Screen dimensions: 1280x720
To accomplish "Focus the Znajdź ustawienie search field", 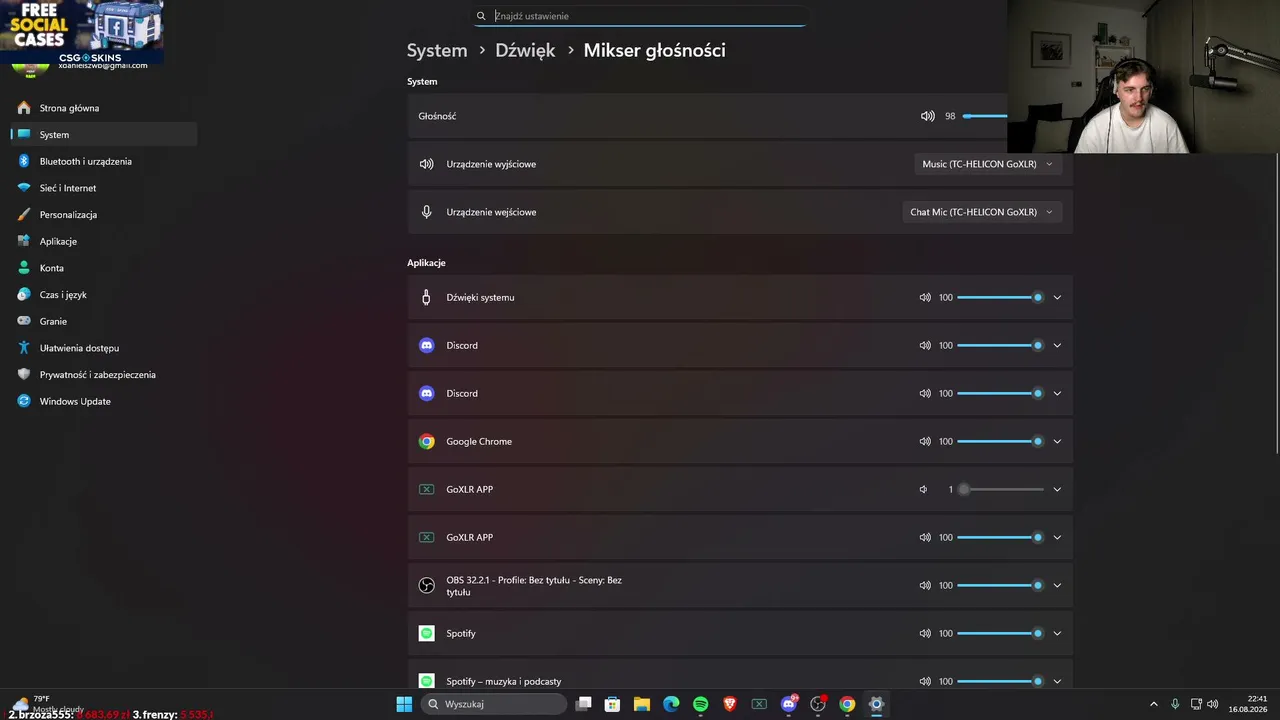I will [x=640, y=16].
